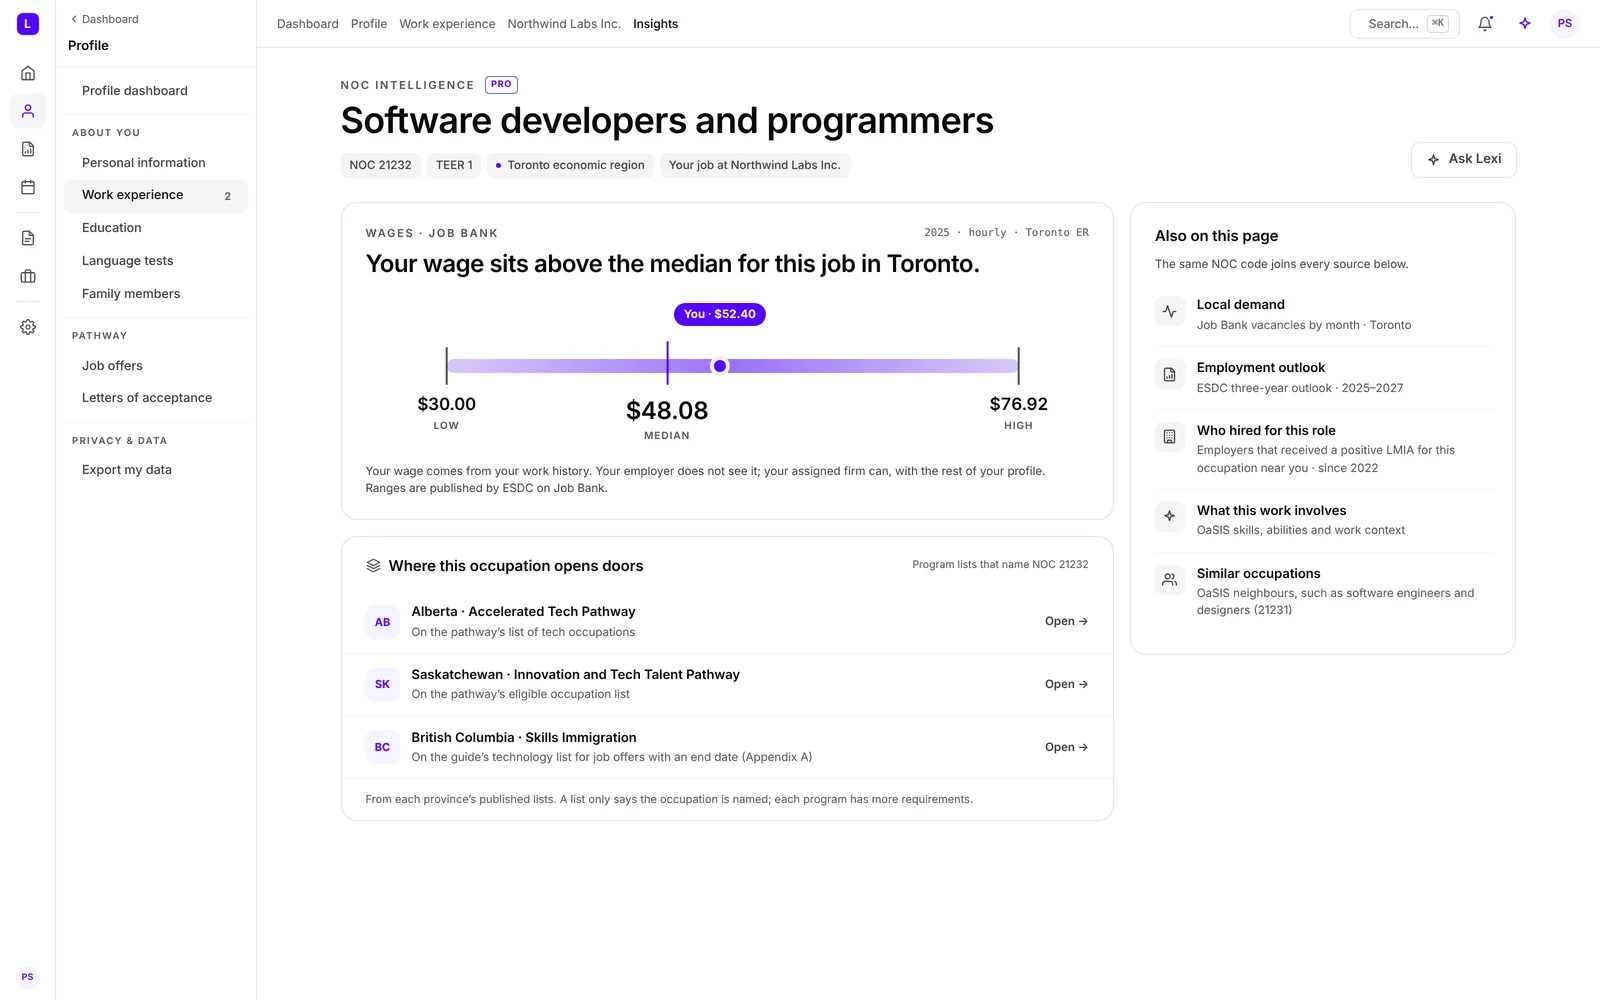Viewport: 1600px width, 1000px height.
Task: Open British Columbia Skills Immigration row
Action: point(727,747)
